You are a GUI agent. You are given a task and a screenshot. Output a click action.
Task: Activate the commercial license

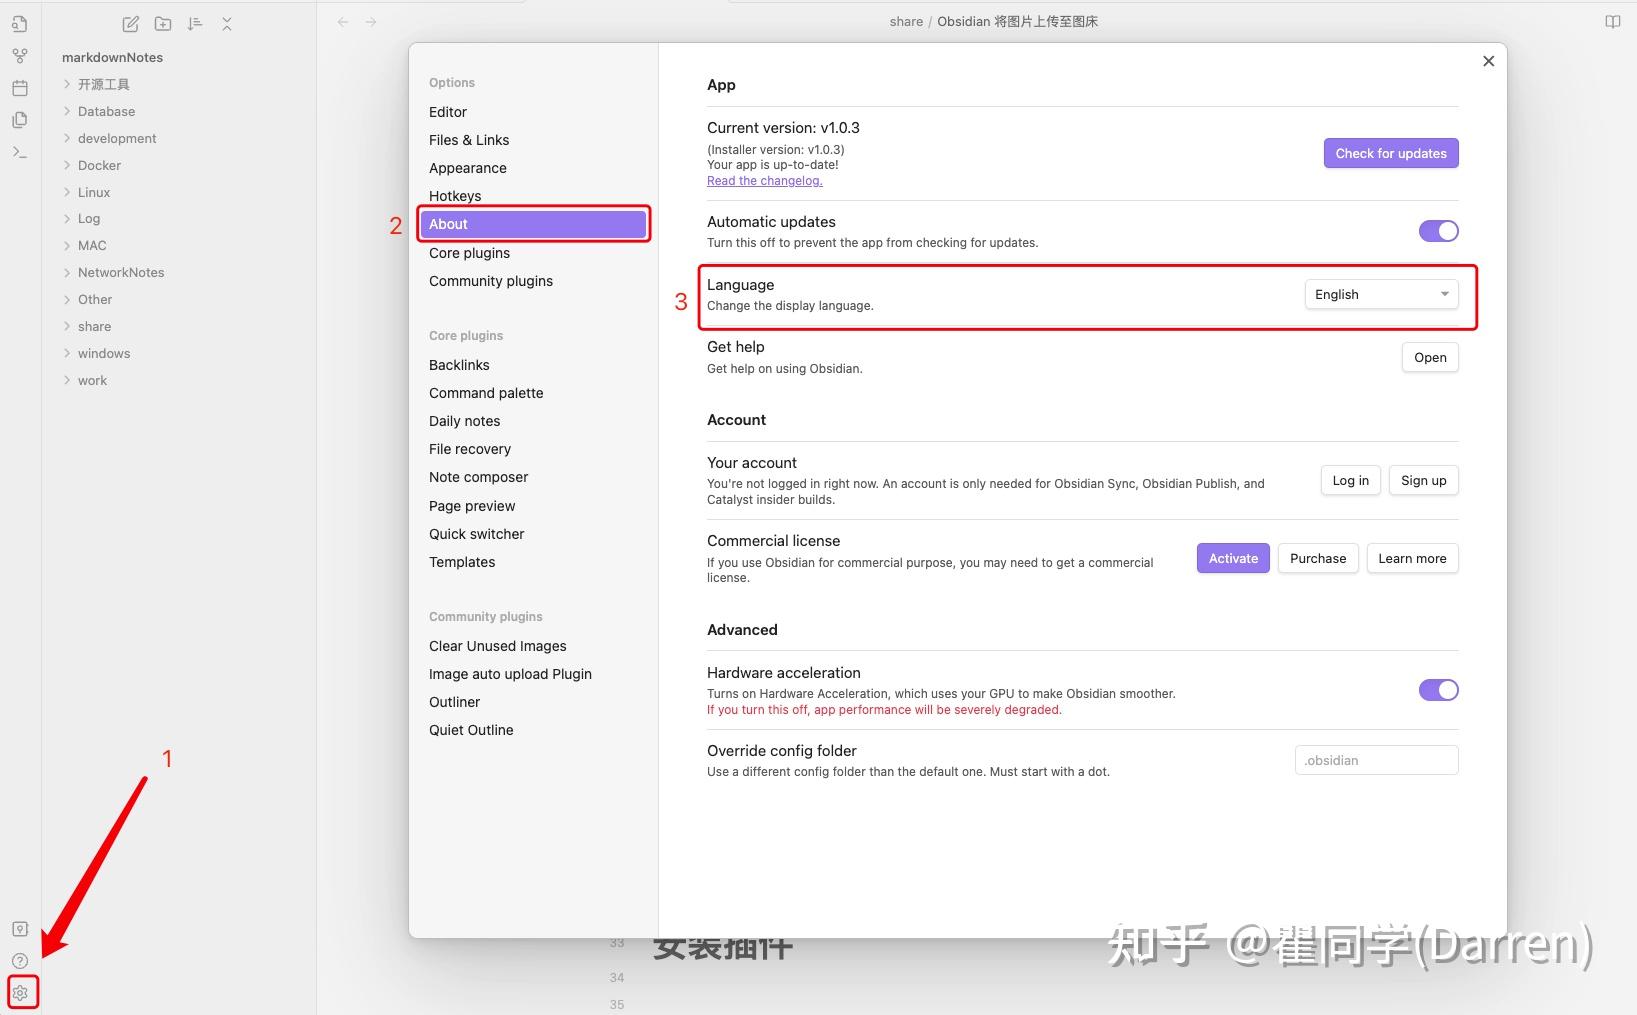[1233, 558]
